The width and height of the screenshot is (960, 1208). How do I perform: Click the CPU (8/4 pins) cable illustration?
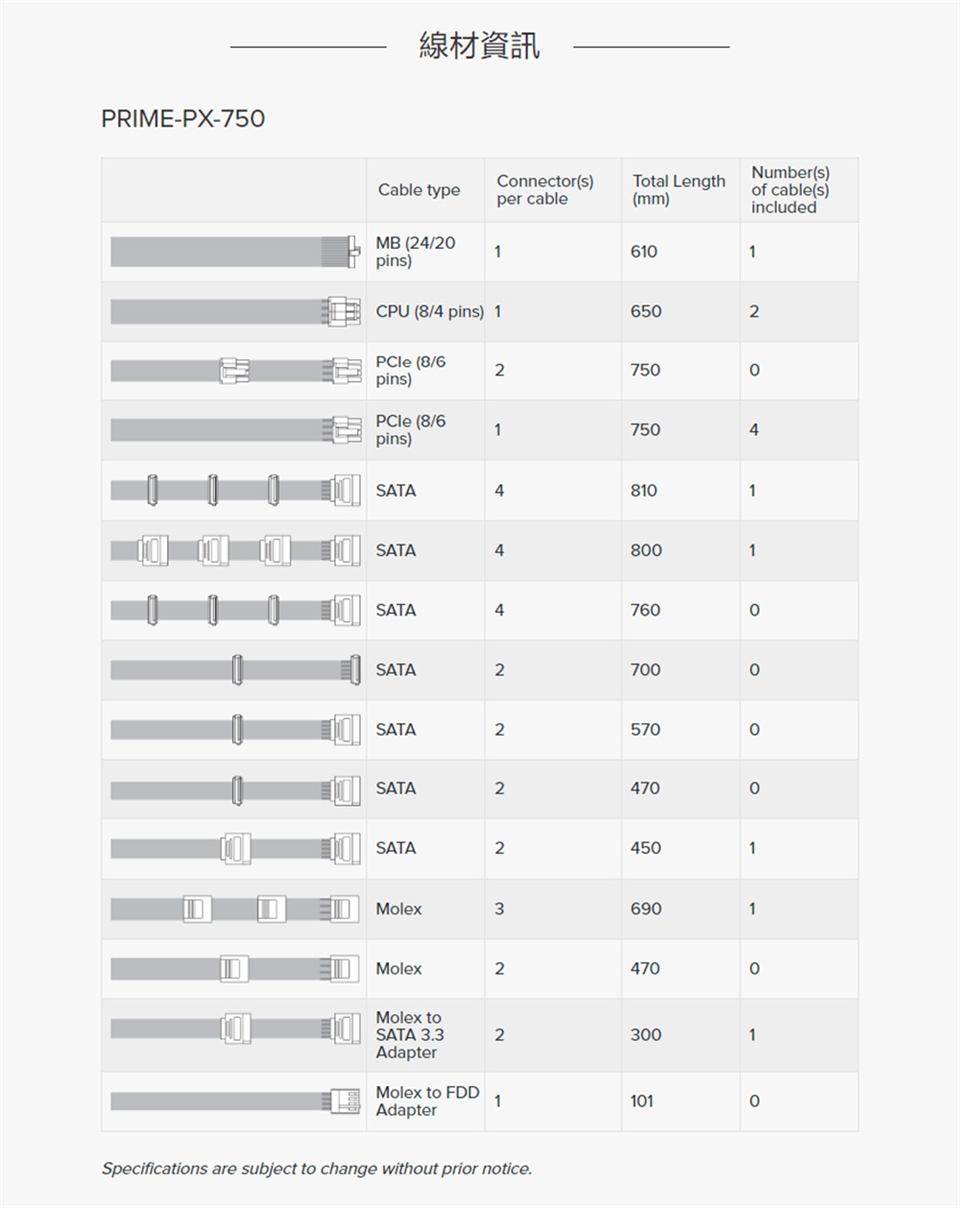pyautogui.click(x=234, y=311)
